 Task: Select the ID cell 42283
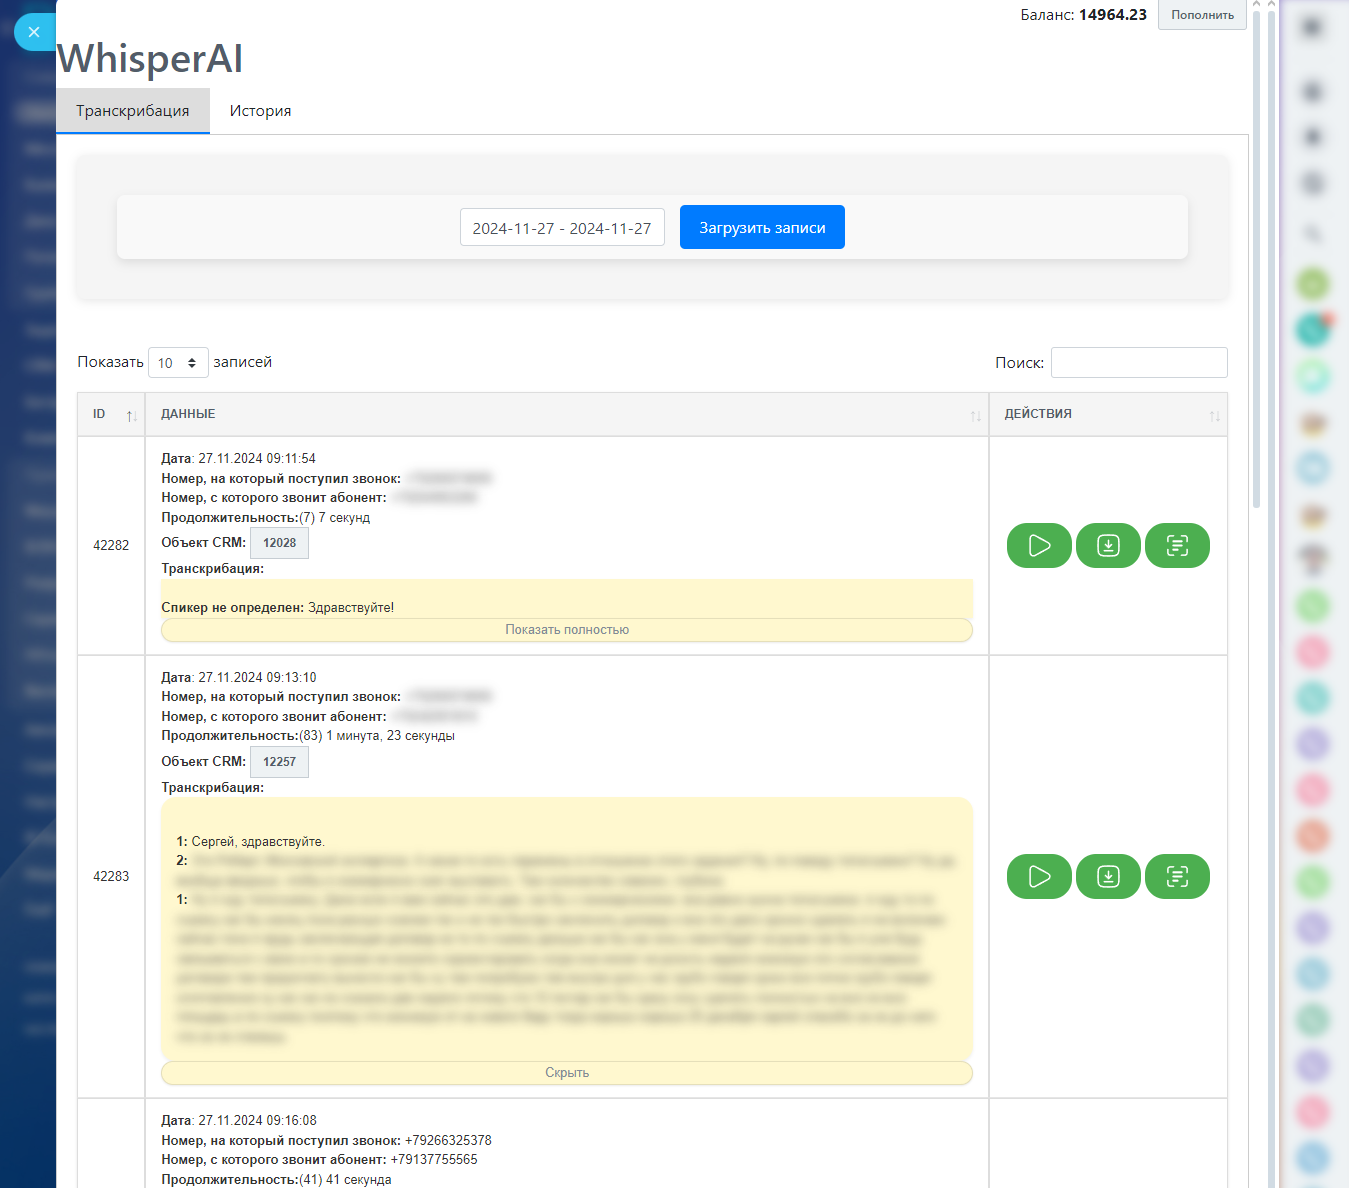pos(111,876)
